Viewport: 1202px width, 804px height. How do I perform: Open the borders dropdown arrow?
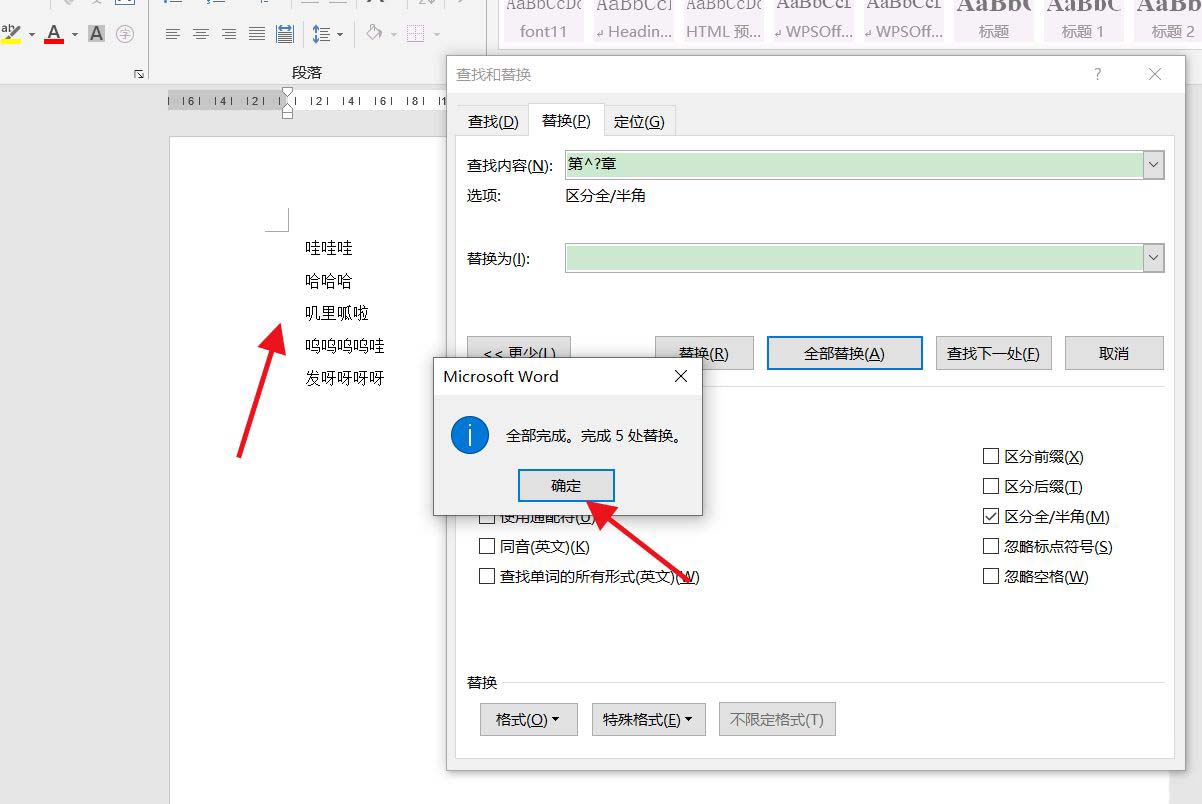tap(438, 34)
